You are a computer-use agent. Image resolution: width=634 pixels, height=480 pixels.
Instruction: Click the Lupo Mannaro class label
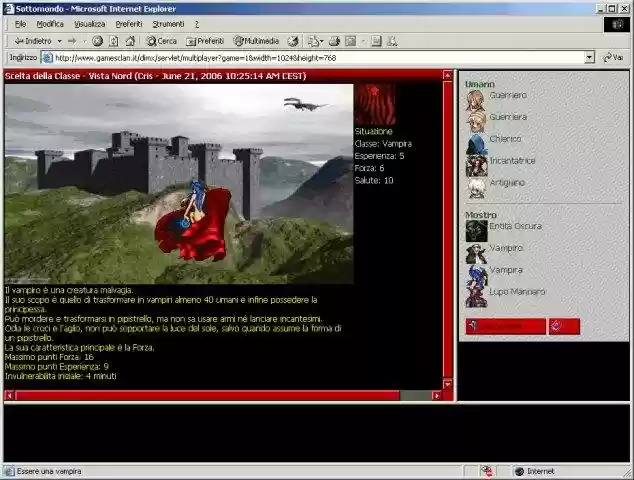pos(517,292)
